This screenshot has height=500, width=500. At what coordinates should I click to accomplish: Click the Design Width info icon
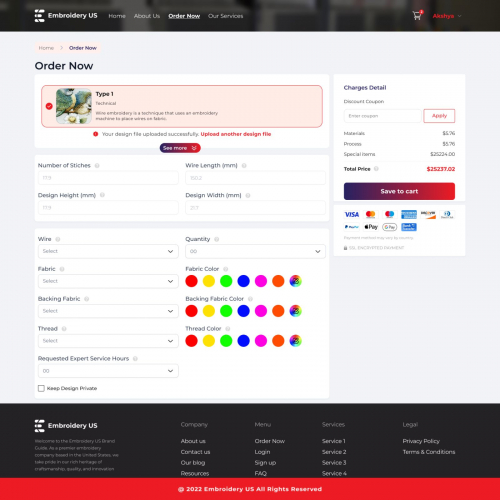coord(248,195)
